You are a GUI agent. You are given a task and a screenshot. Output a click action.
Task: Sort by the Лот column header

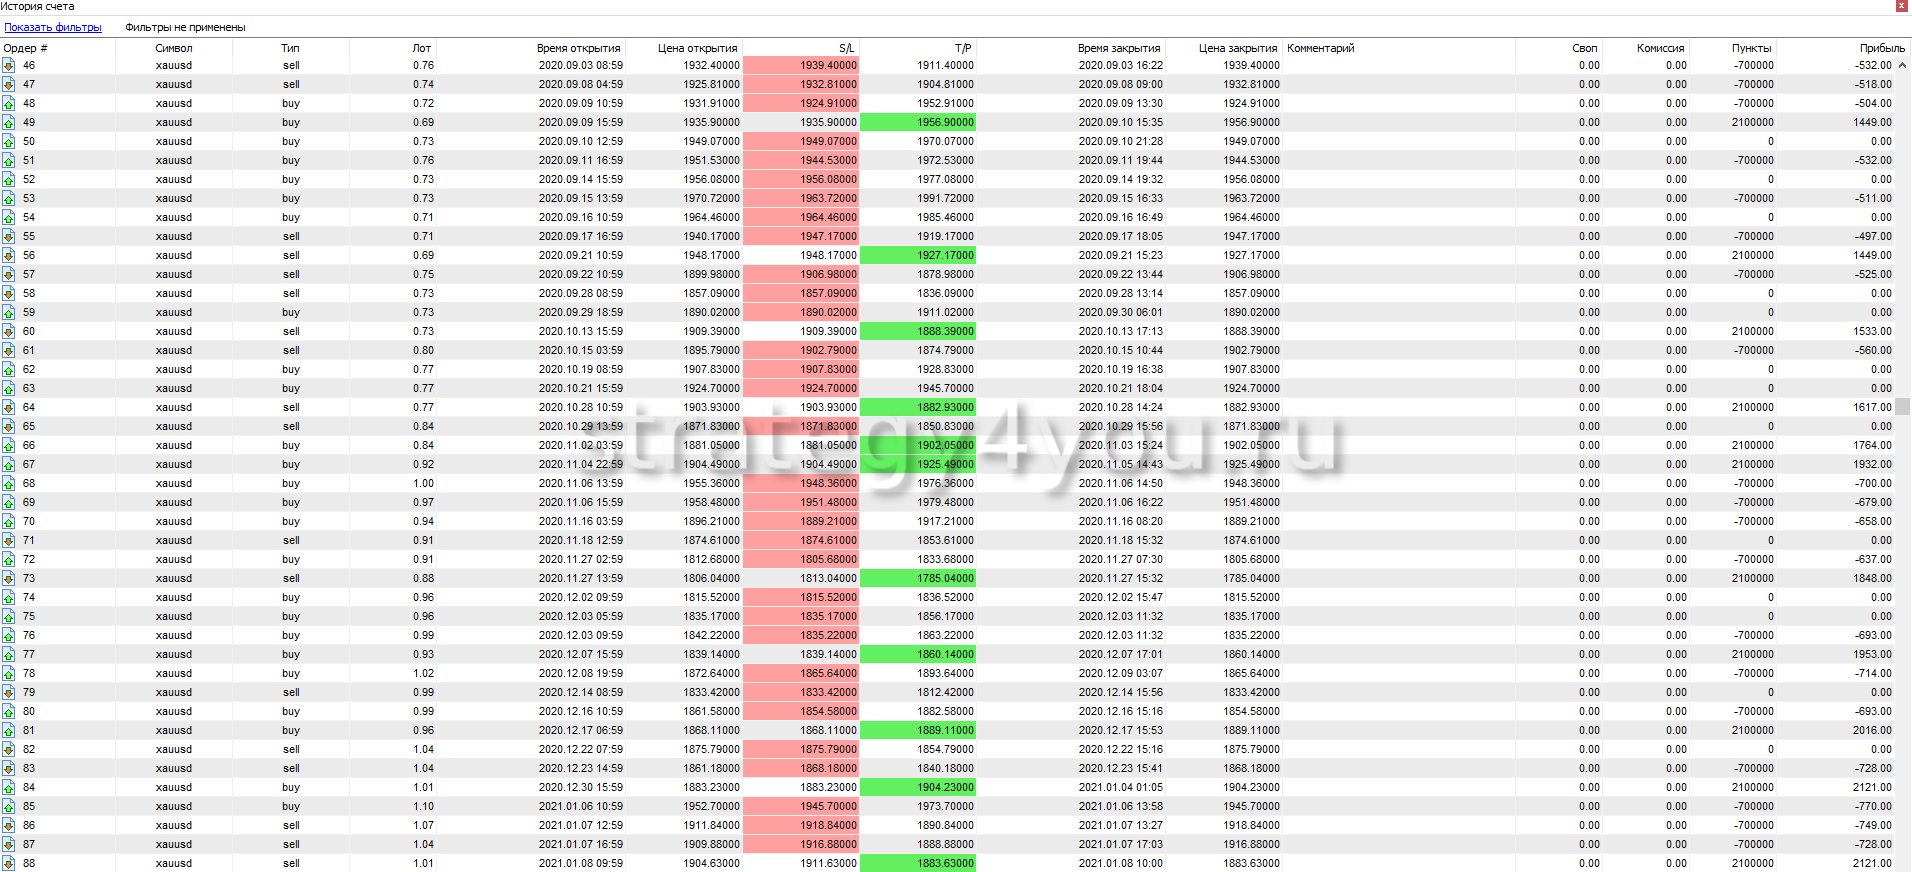421,48
